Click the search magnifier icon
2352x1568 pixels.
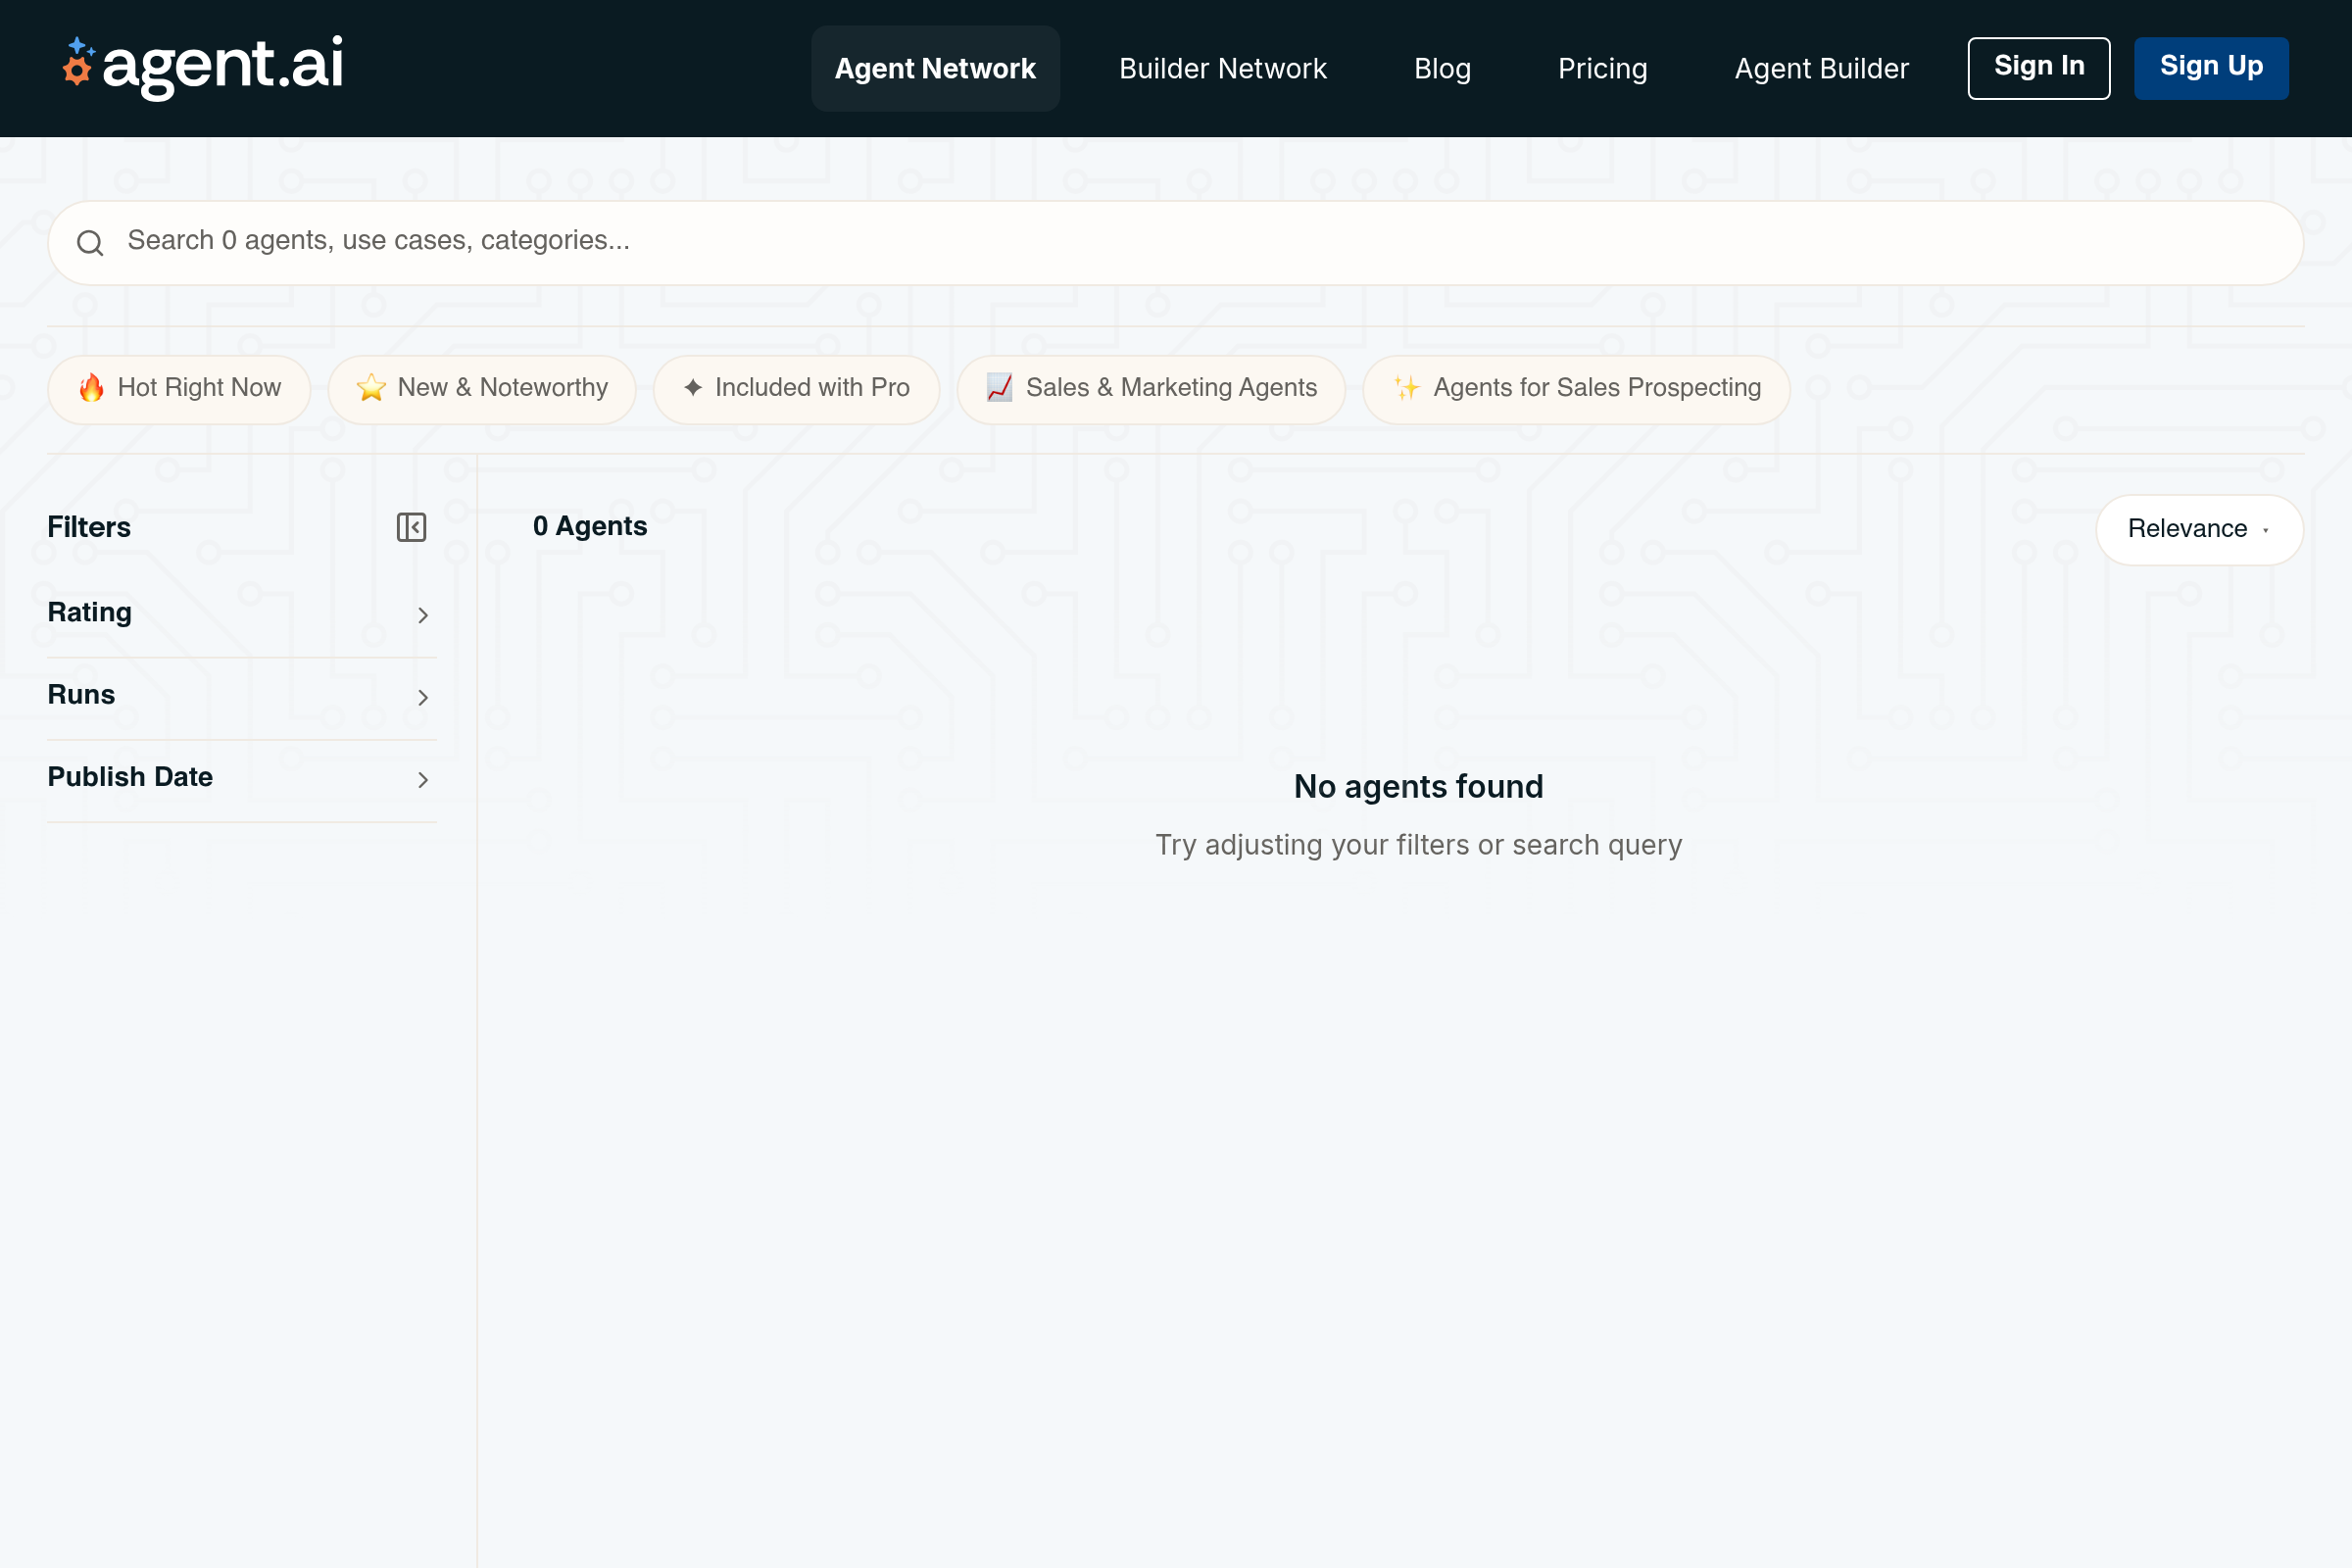tap(90, 243)
